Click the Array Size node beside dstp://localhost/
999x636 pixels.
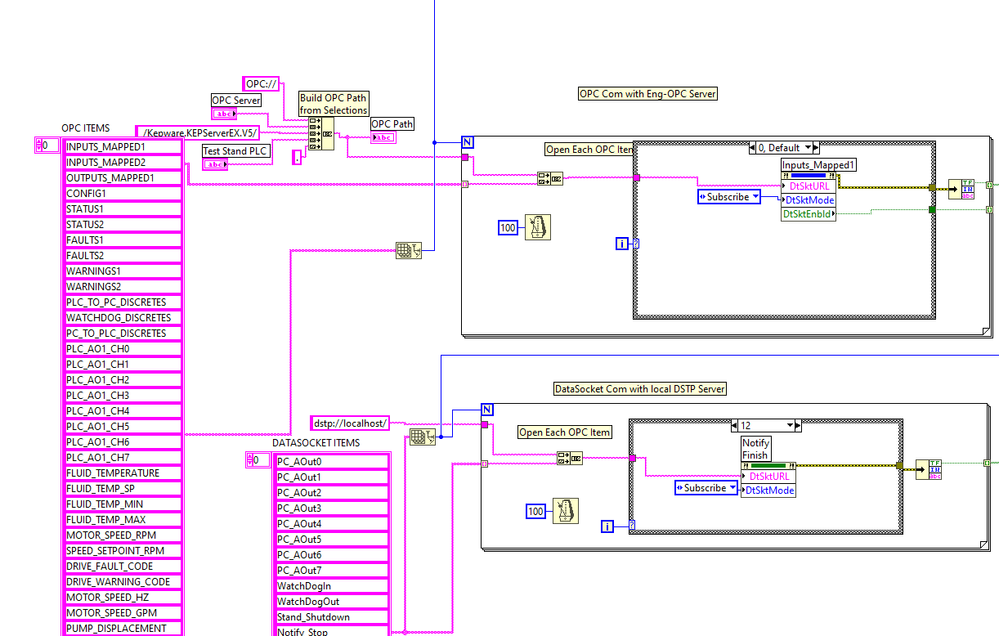(422, 437)
